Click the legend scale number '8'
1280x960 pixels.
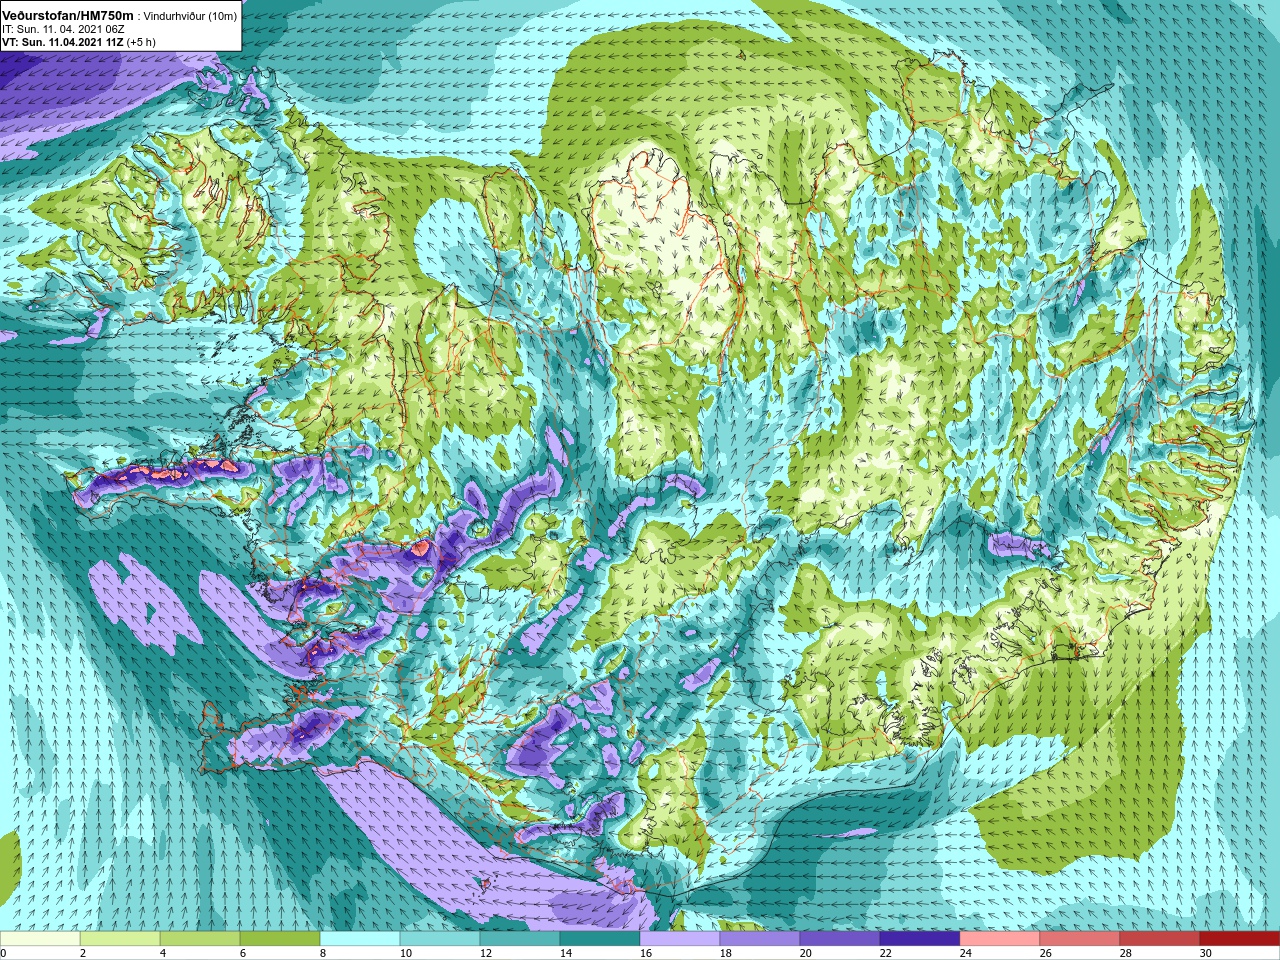pos(325,953)
